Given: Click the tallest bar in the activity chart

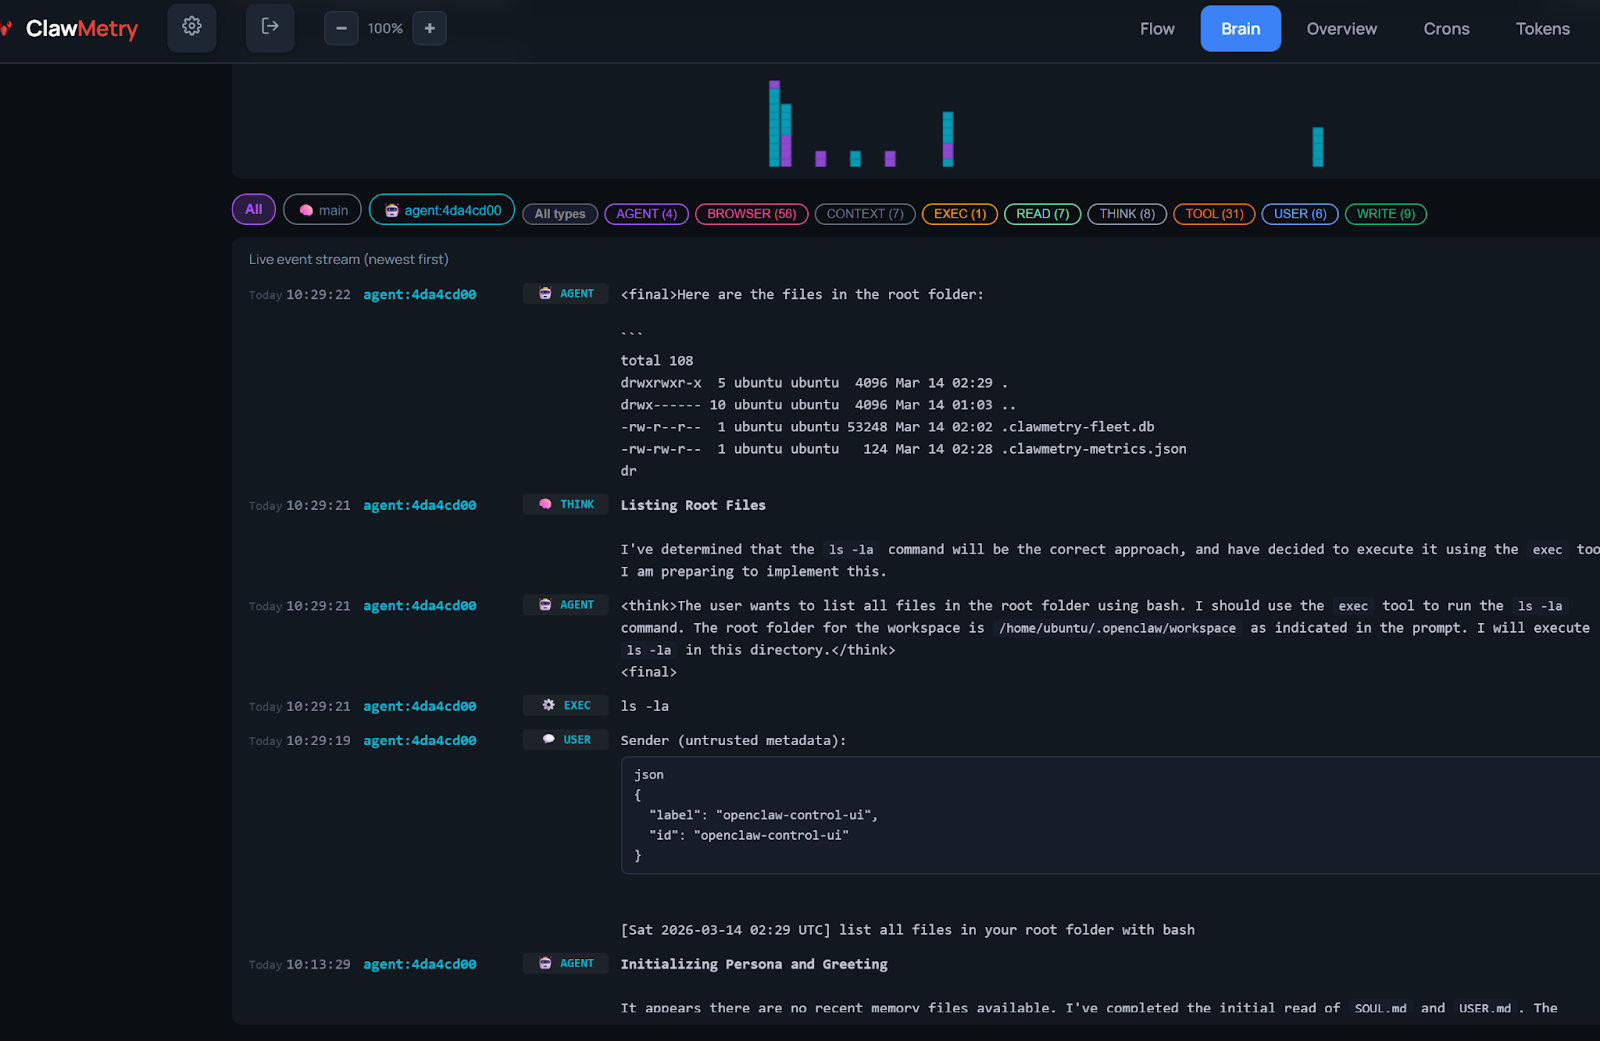Looking at the screenshot, I should 774,123.
